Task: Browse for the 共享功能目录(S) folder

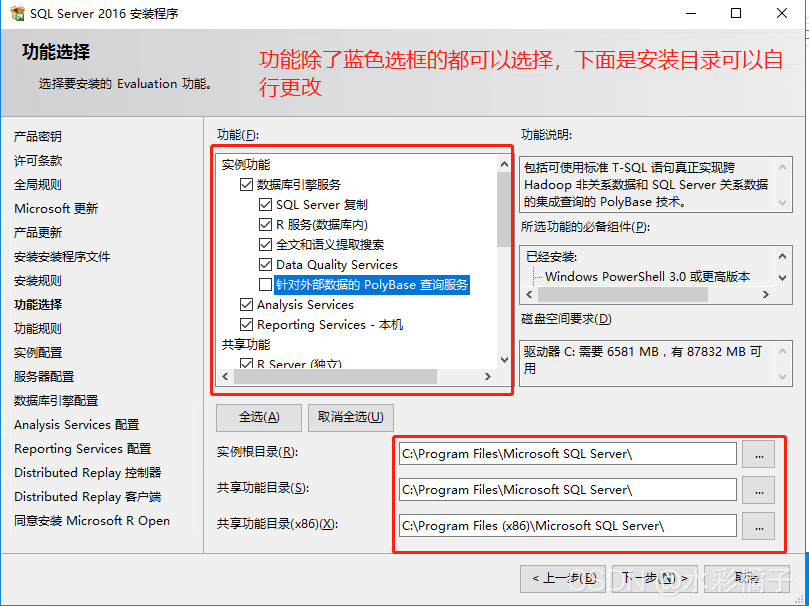Action: click(x=758, y=490)
